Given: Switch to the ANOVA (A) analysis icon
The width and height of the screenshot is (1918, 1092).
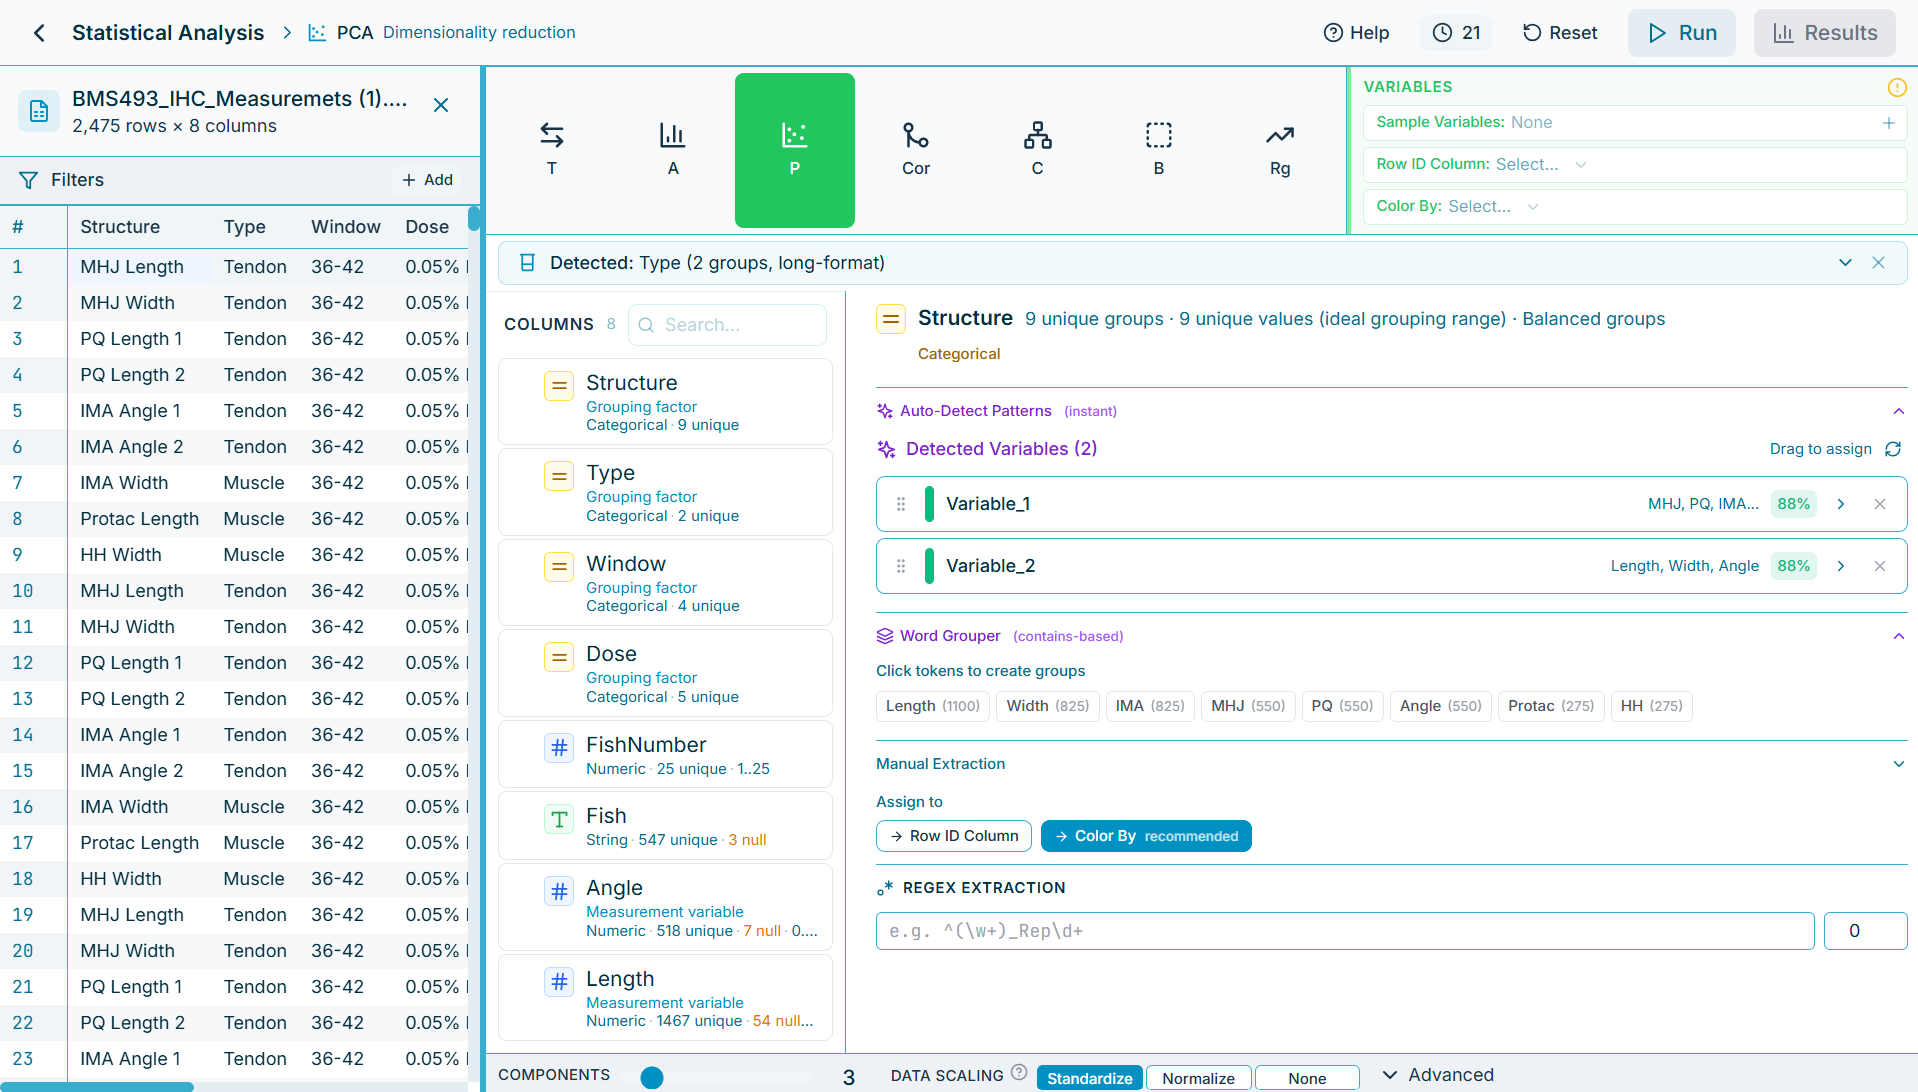Looking at the screenshot, I should [672, 148].
